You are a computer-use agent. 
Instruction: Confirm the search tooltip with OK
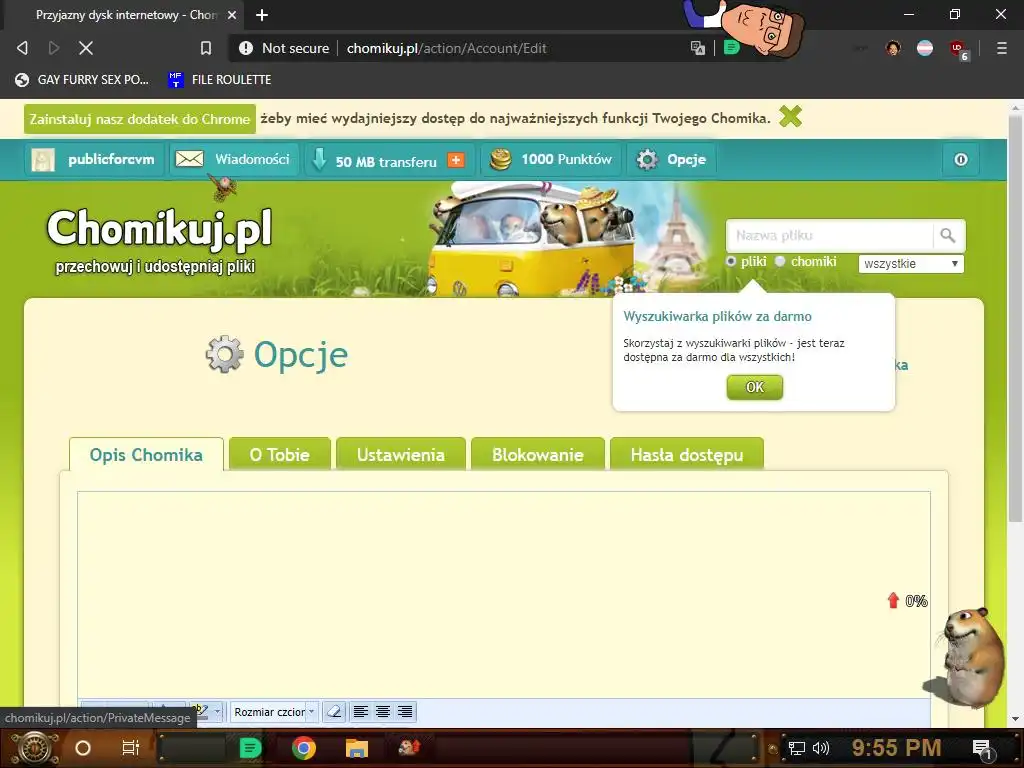(x=755, y=387)
